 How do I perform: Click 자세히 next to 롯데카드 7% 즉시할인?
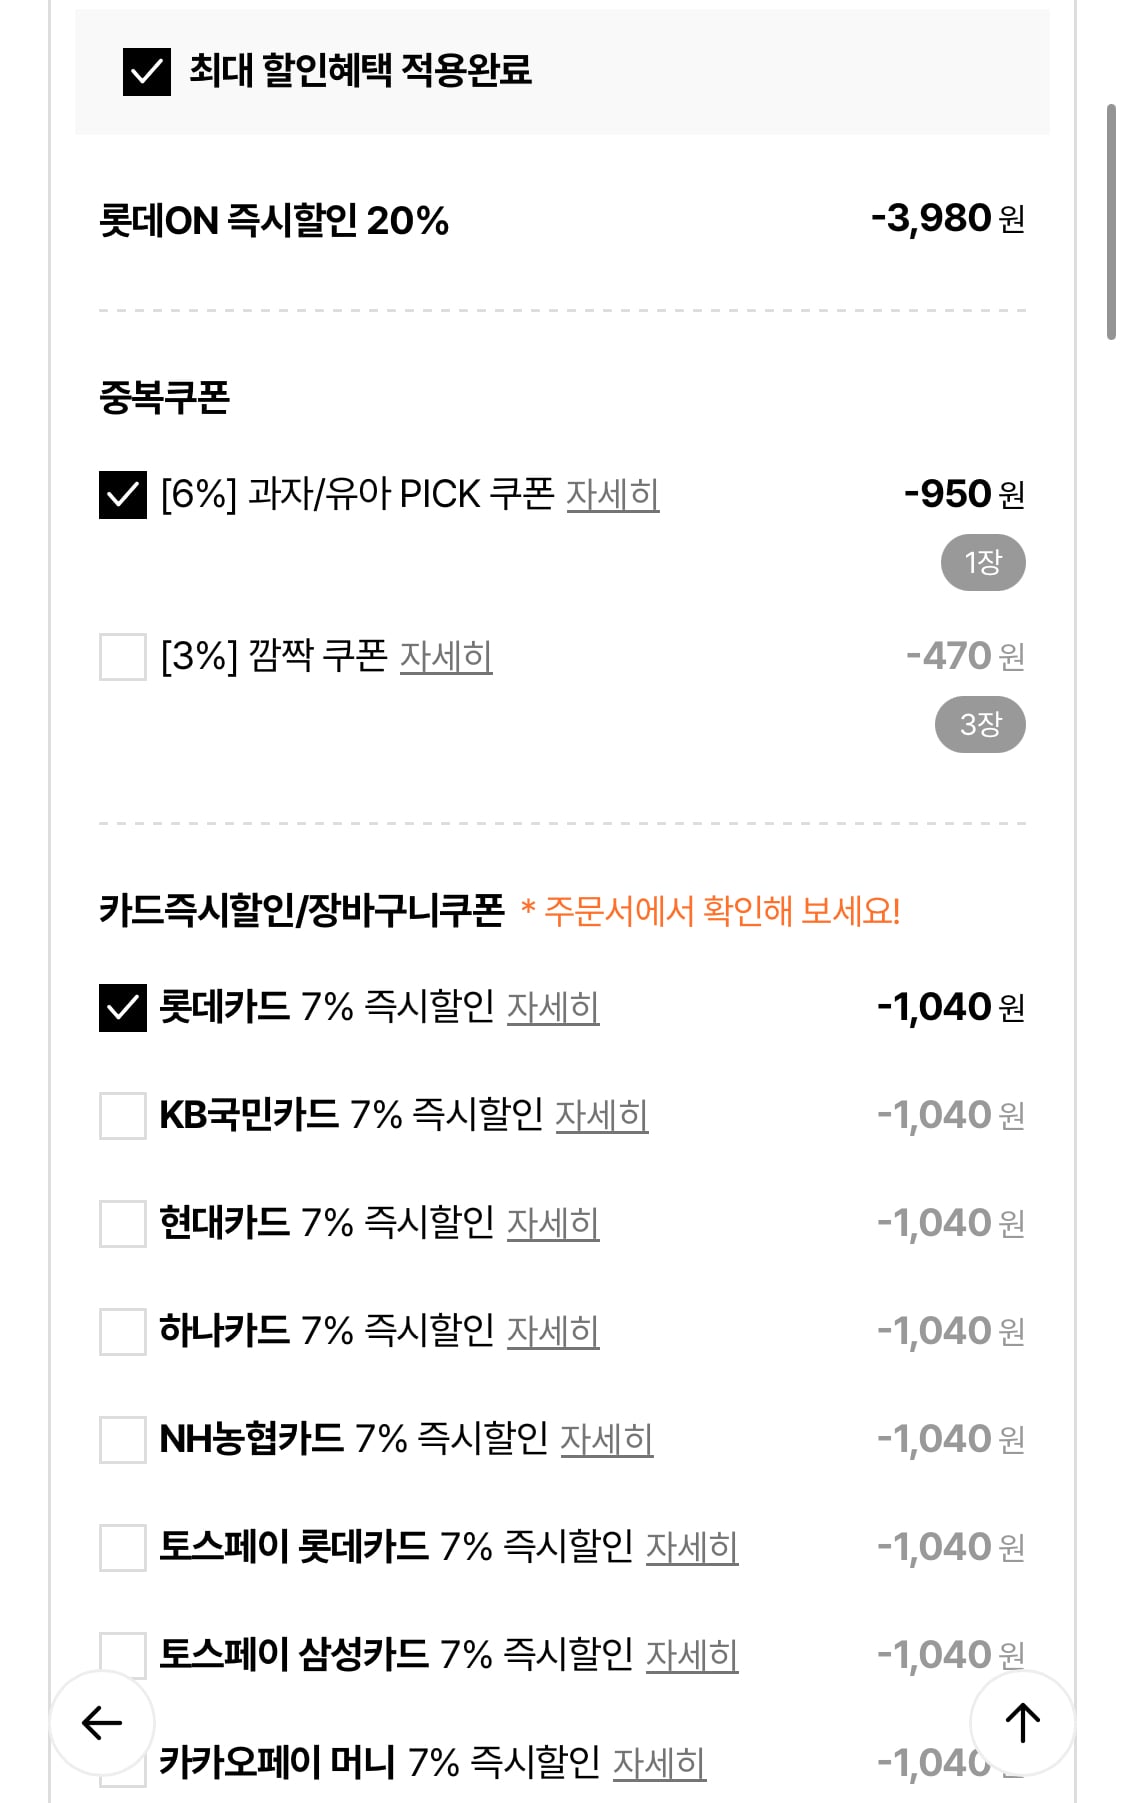553,1010
